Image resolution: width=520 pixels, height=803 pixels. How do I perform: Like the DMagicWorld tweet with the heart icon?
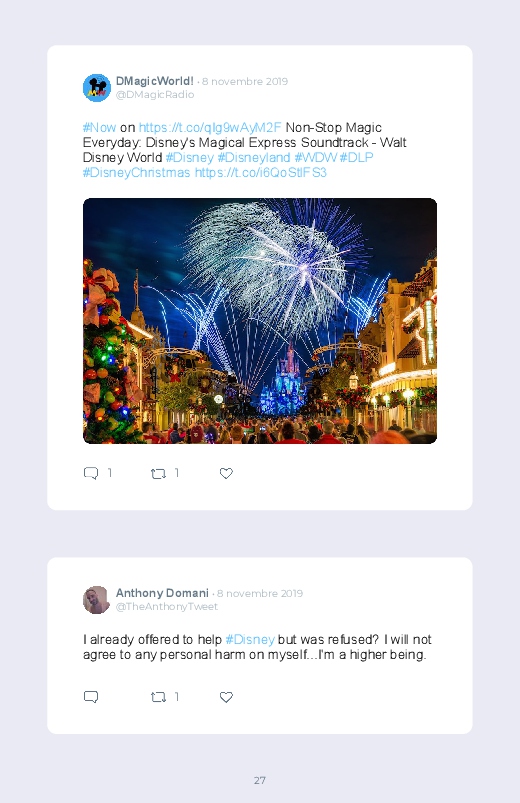[x=226, y=474]
